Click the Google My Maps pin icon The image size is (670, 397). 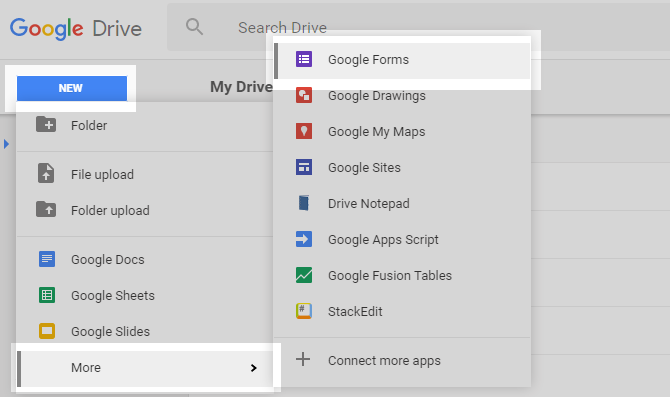tap(304, 131)
